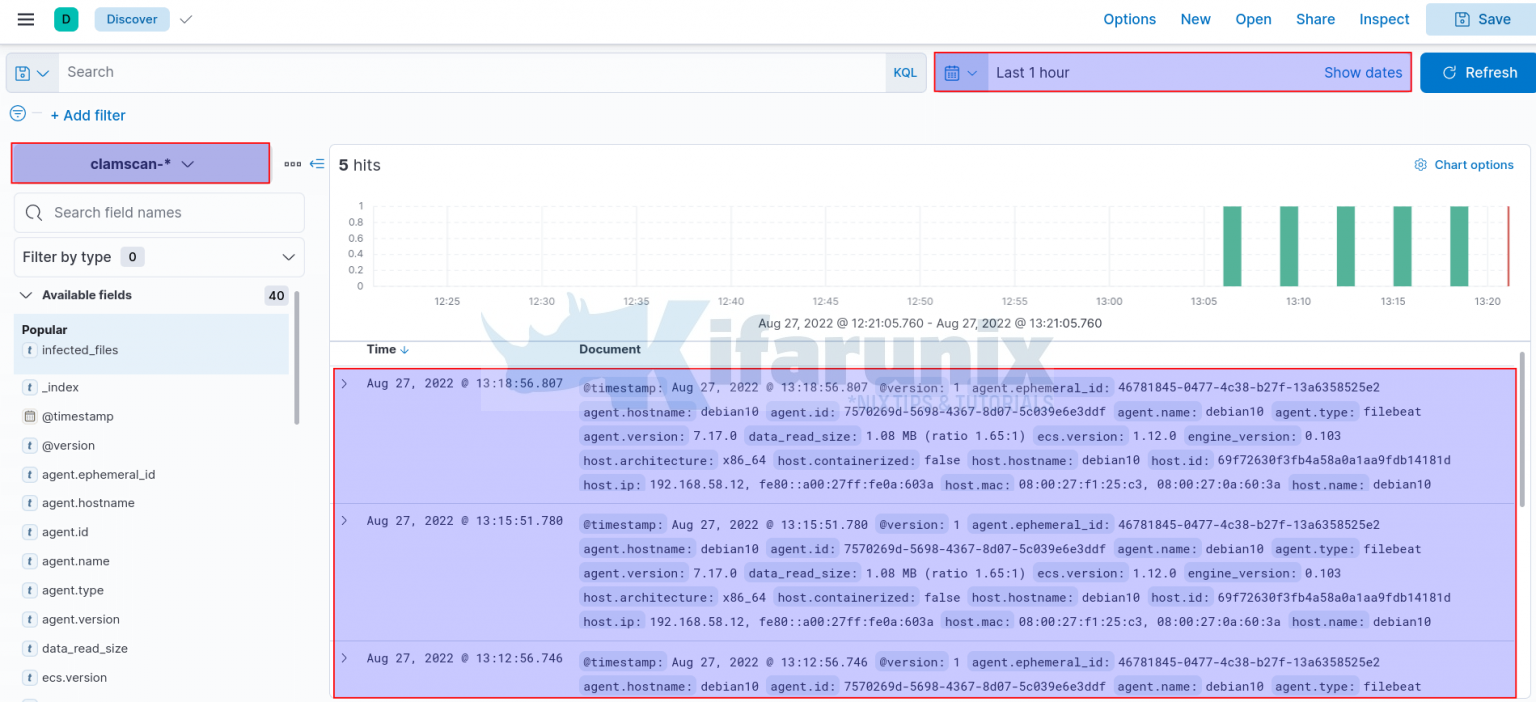Image resolution: width=1536 pixels, height=702 pixels.
Task: Open the main navigation hamburger menu
Action: (x=25, y=18)
